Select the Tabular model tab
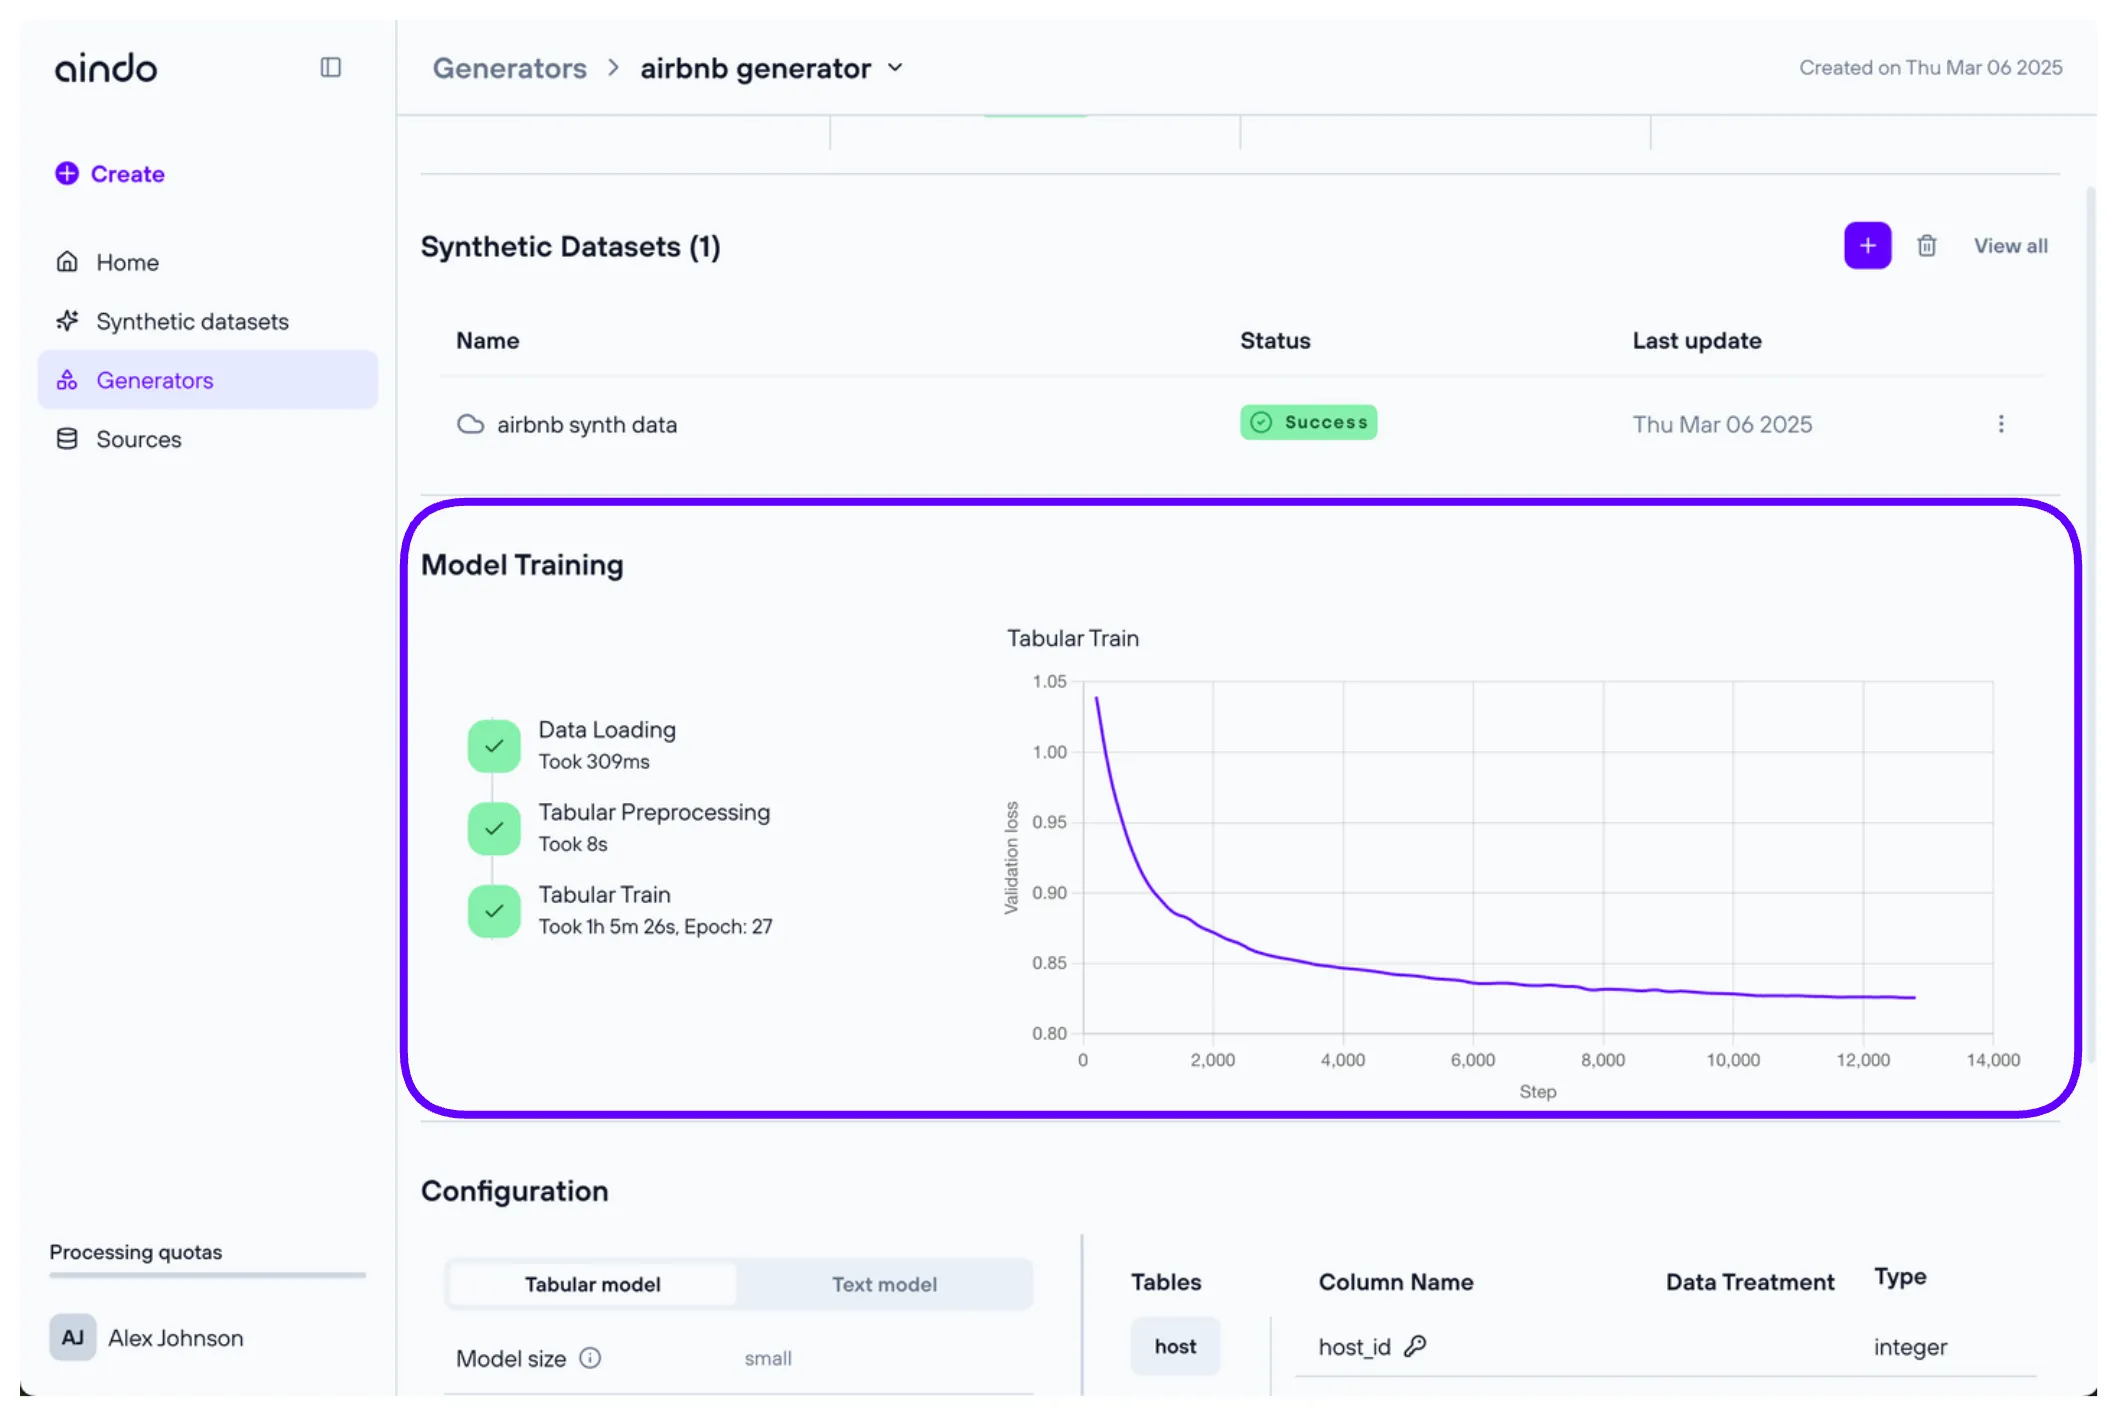Viewport: 2117px width, 1416px height. click(592, 1284)
